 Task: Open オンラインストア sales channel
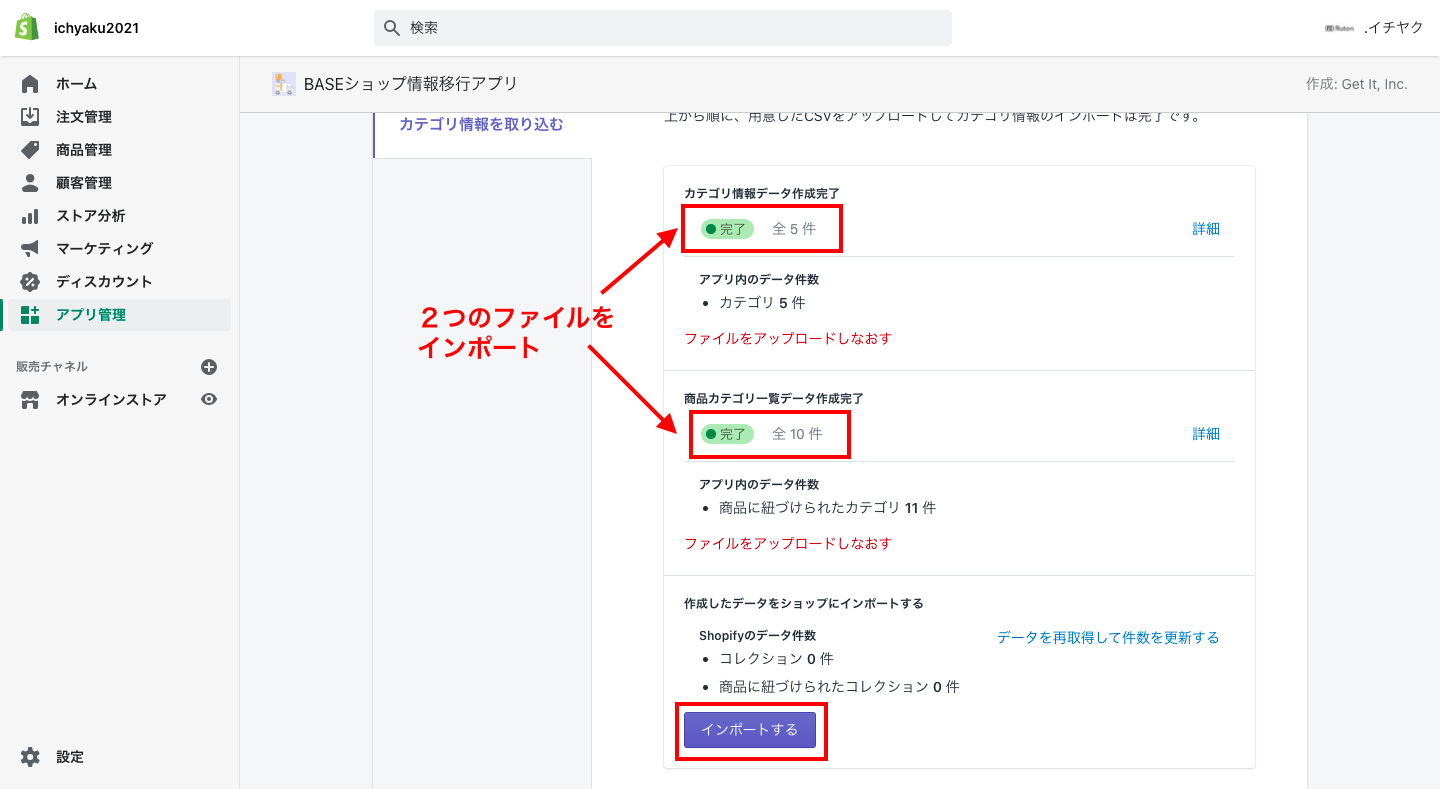point(111,400)
